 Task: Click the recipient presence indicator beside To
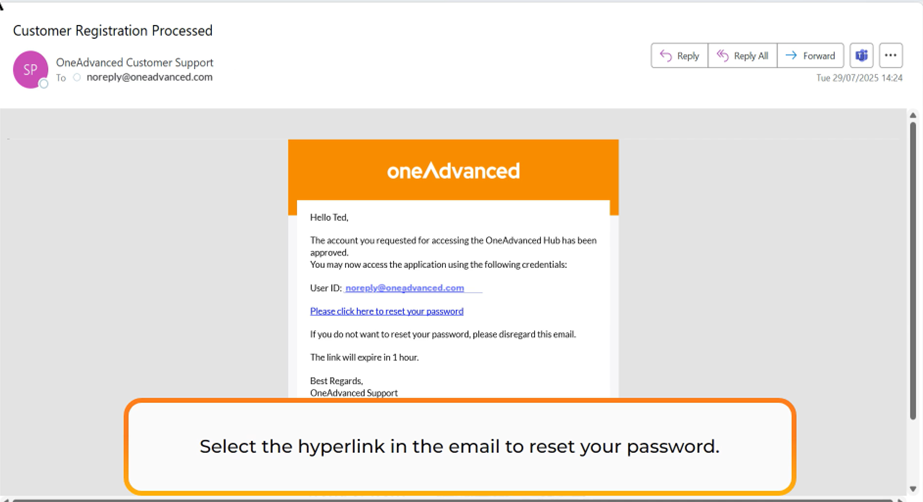77,77
